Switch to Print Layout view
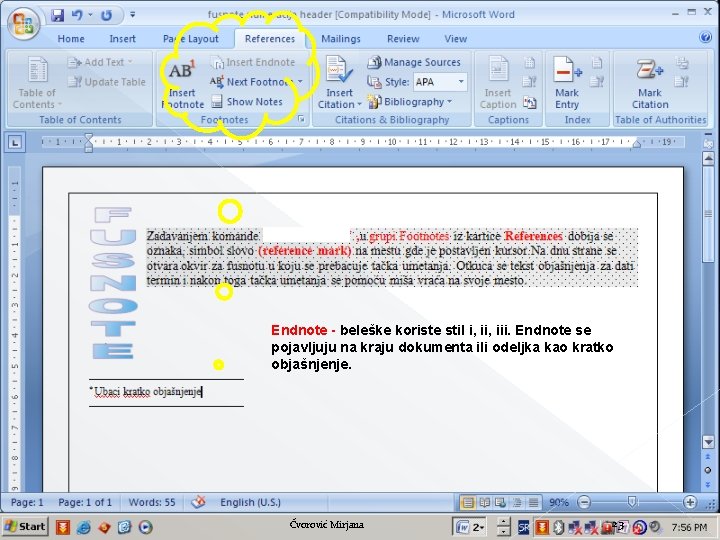The width and height of the screenshot is (720, 540). click(467, 502)
